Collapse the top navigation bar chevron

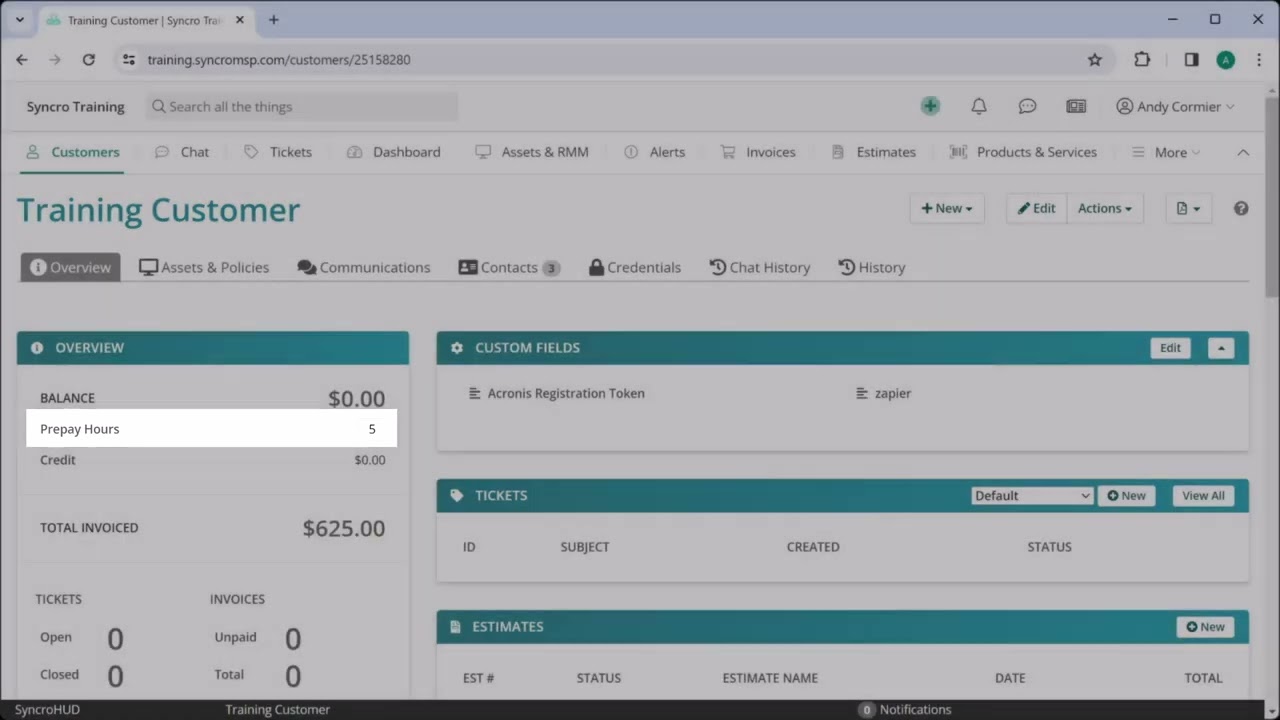coord(1243,152)
